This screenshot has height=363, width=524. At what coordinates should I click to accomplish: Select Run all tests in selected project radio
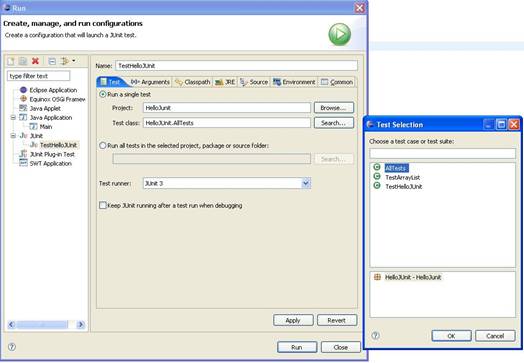click(x=103, y=145)
